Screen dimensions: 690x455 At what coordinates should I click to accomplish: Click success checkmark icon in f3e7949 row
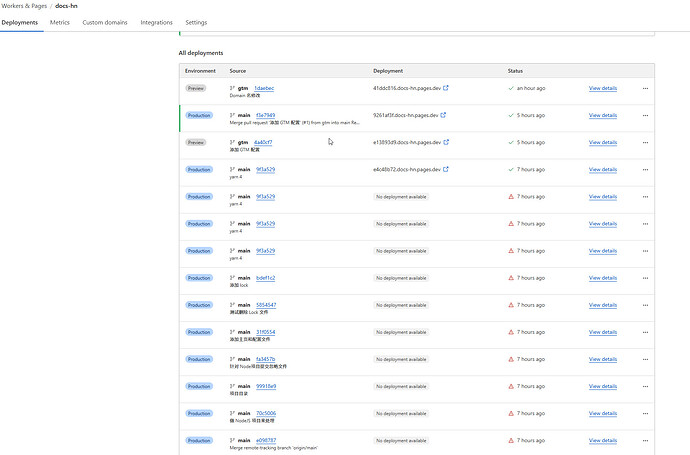coord(511,115)
